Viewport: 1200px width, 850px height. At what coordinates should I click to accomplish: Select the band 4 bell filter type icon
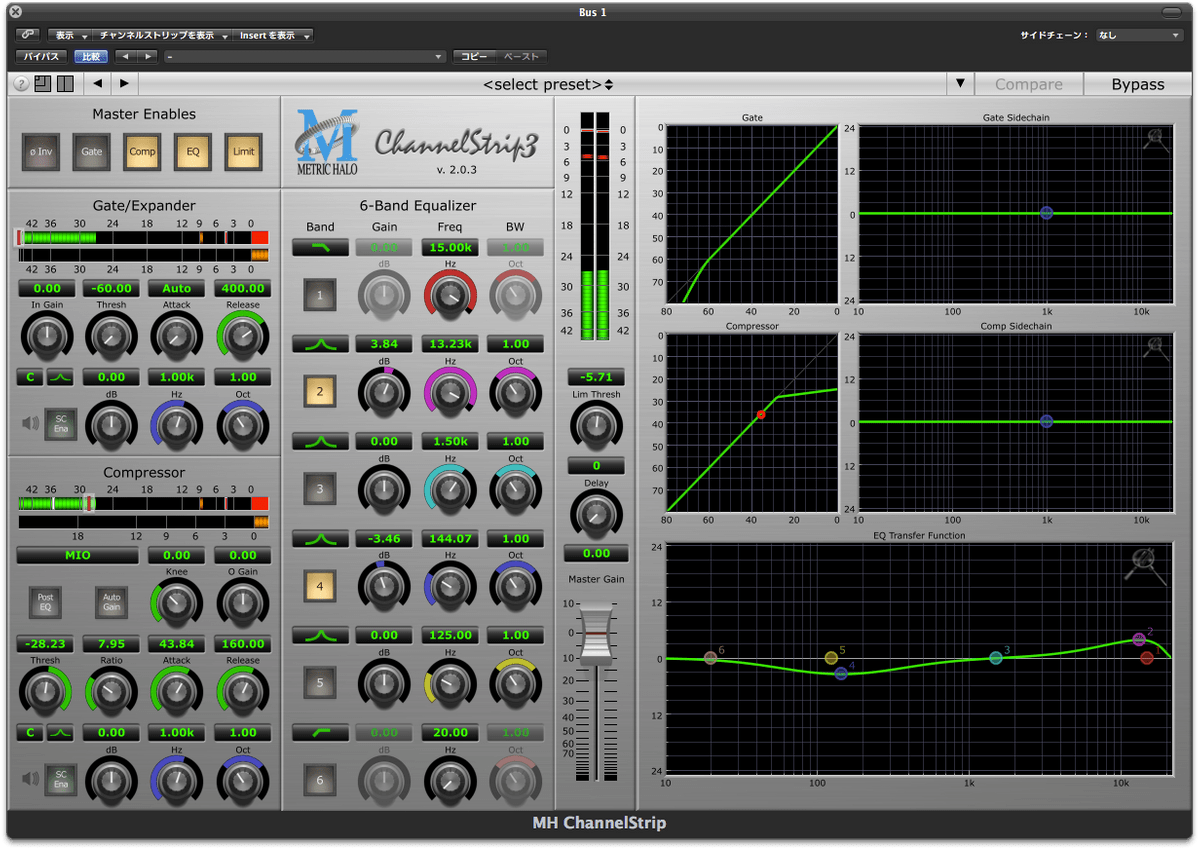(x=320, y=538)
